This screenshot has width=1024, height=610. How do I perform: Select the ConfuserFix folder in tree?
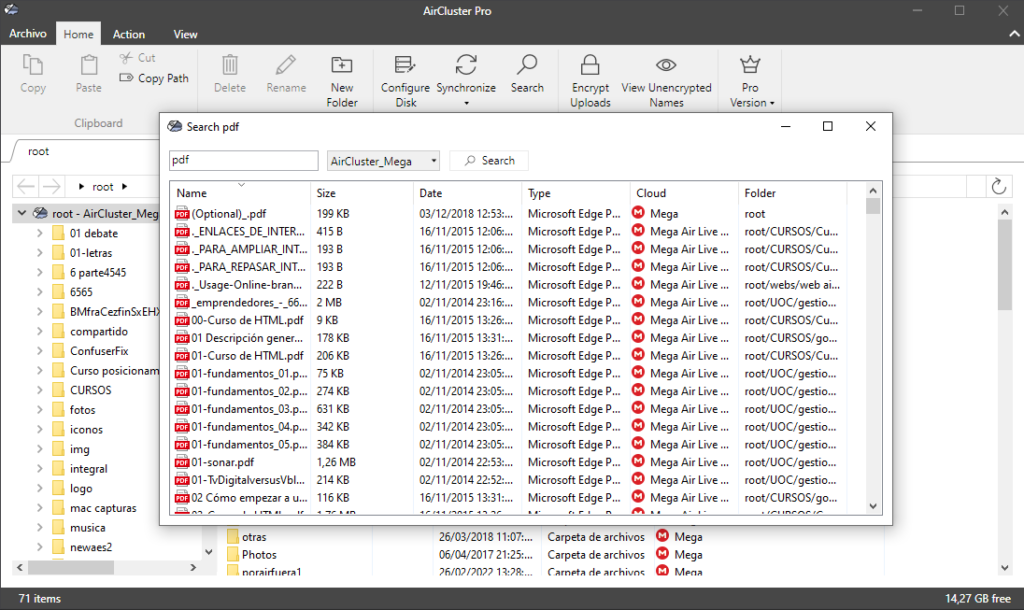99,351
